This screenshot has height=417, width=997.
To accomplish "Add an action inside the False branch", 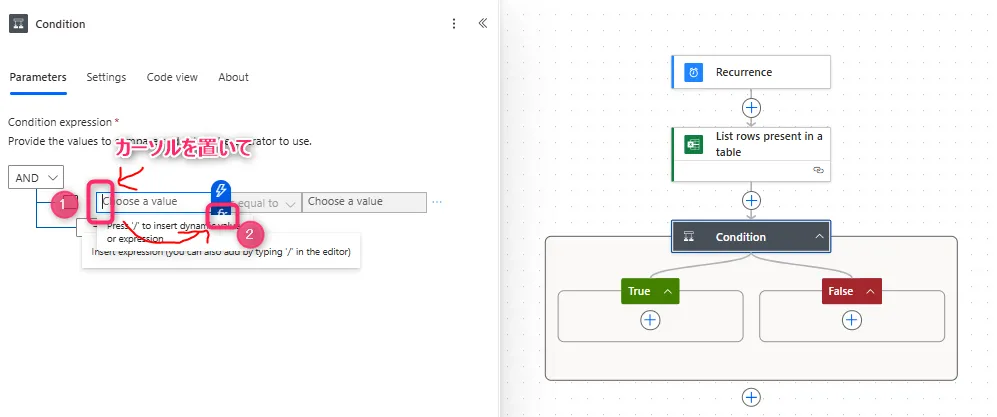I will point(851,320).
